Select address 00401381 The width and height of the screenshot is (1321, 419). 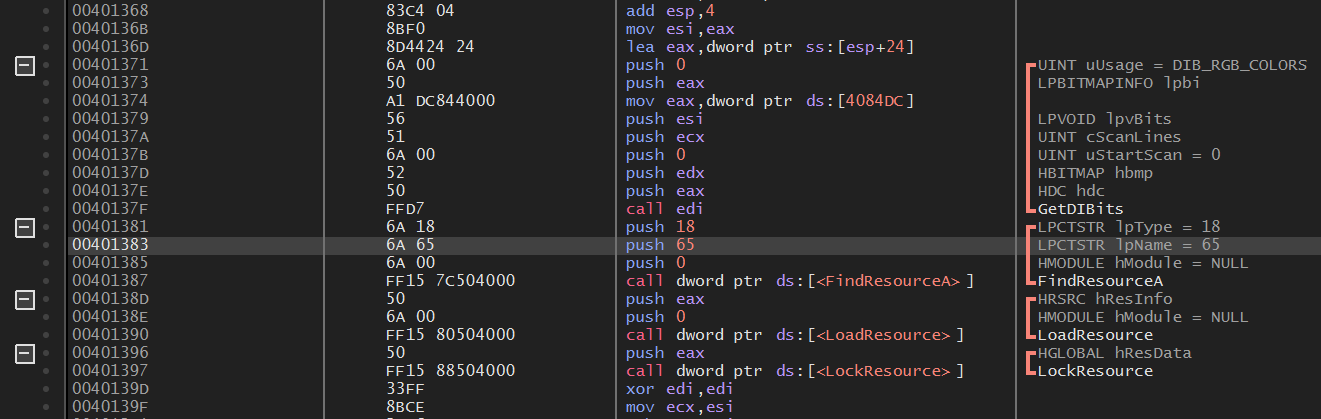coord(108,227)
